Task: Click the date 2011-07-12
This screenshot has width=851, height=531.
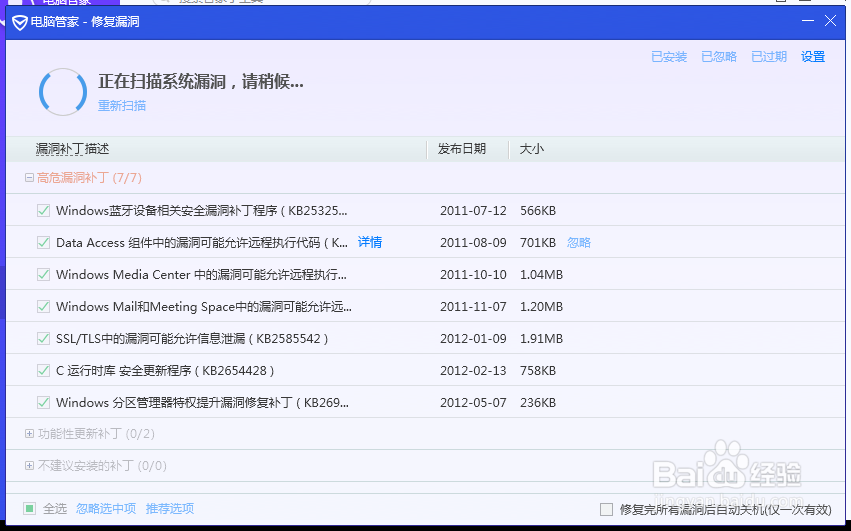Action: point(473,211)
